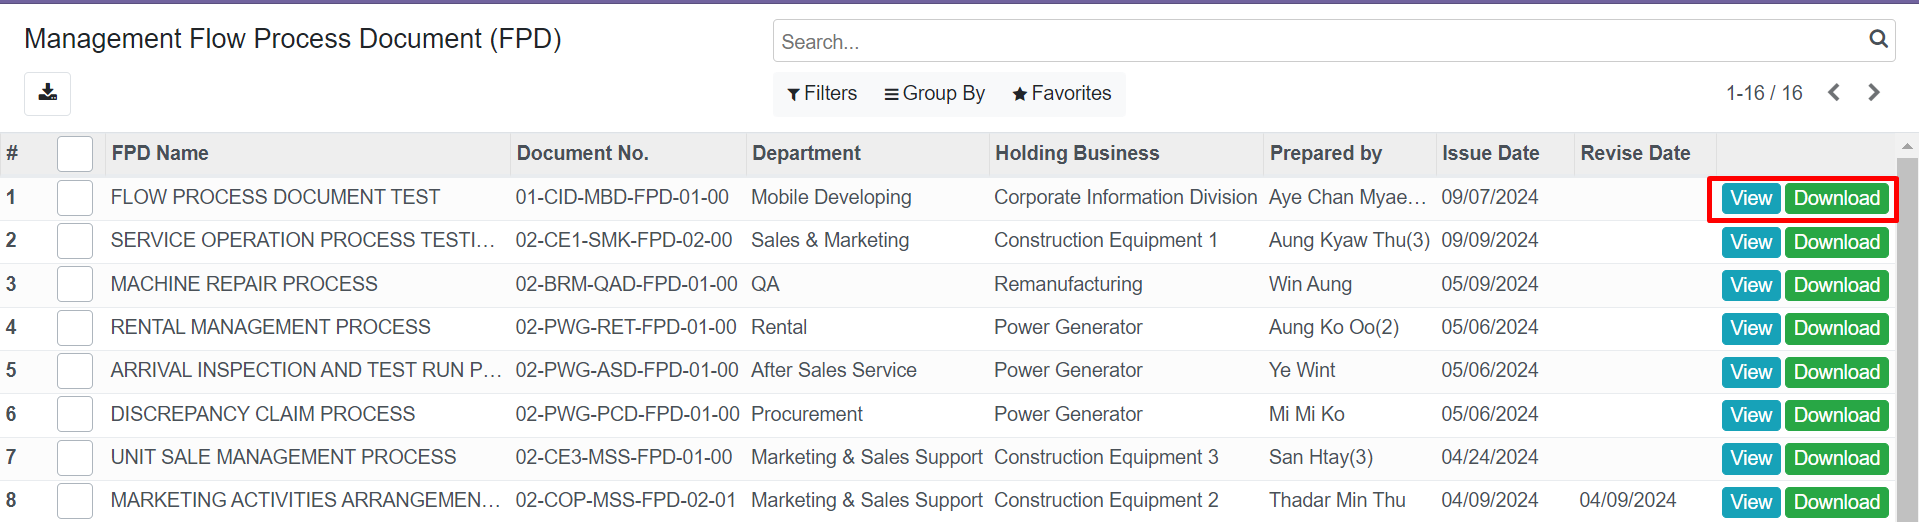Click the Construction Equipment 3 cell

point(1106,457)
